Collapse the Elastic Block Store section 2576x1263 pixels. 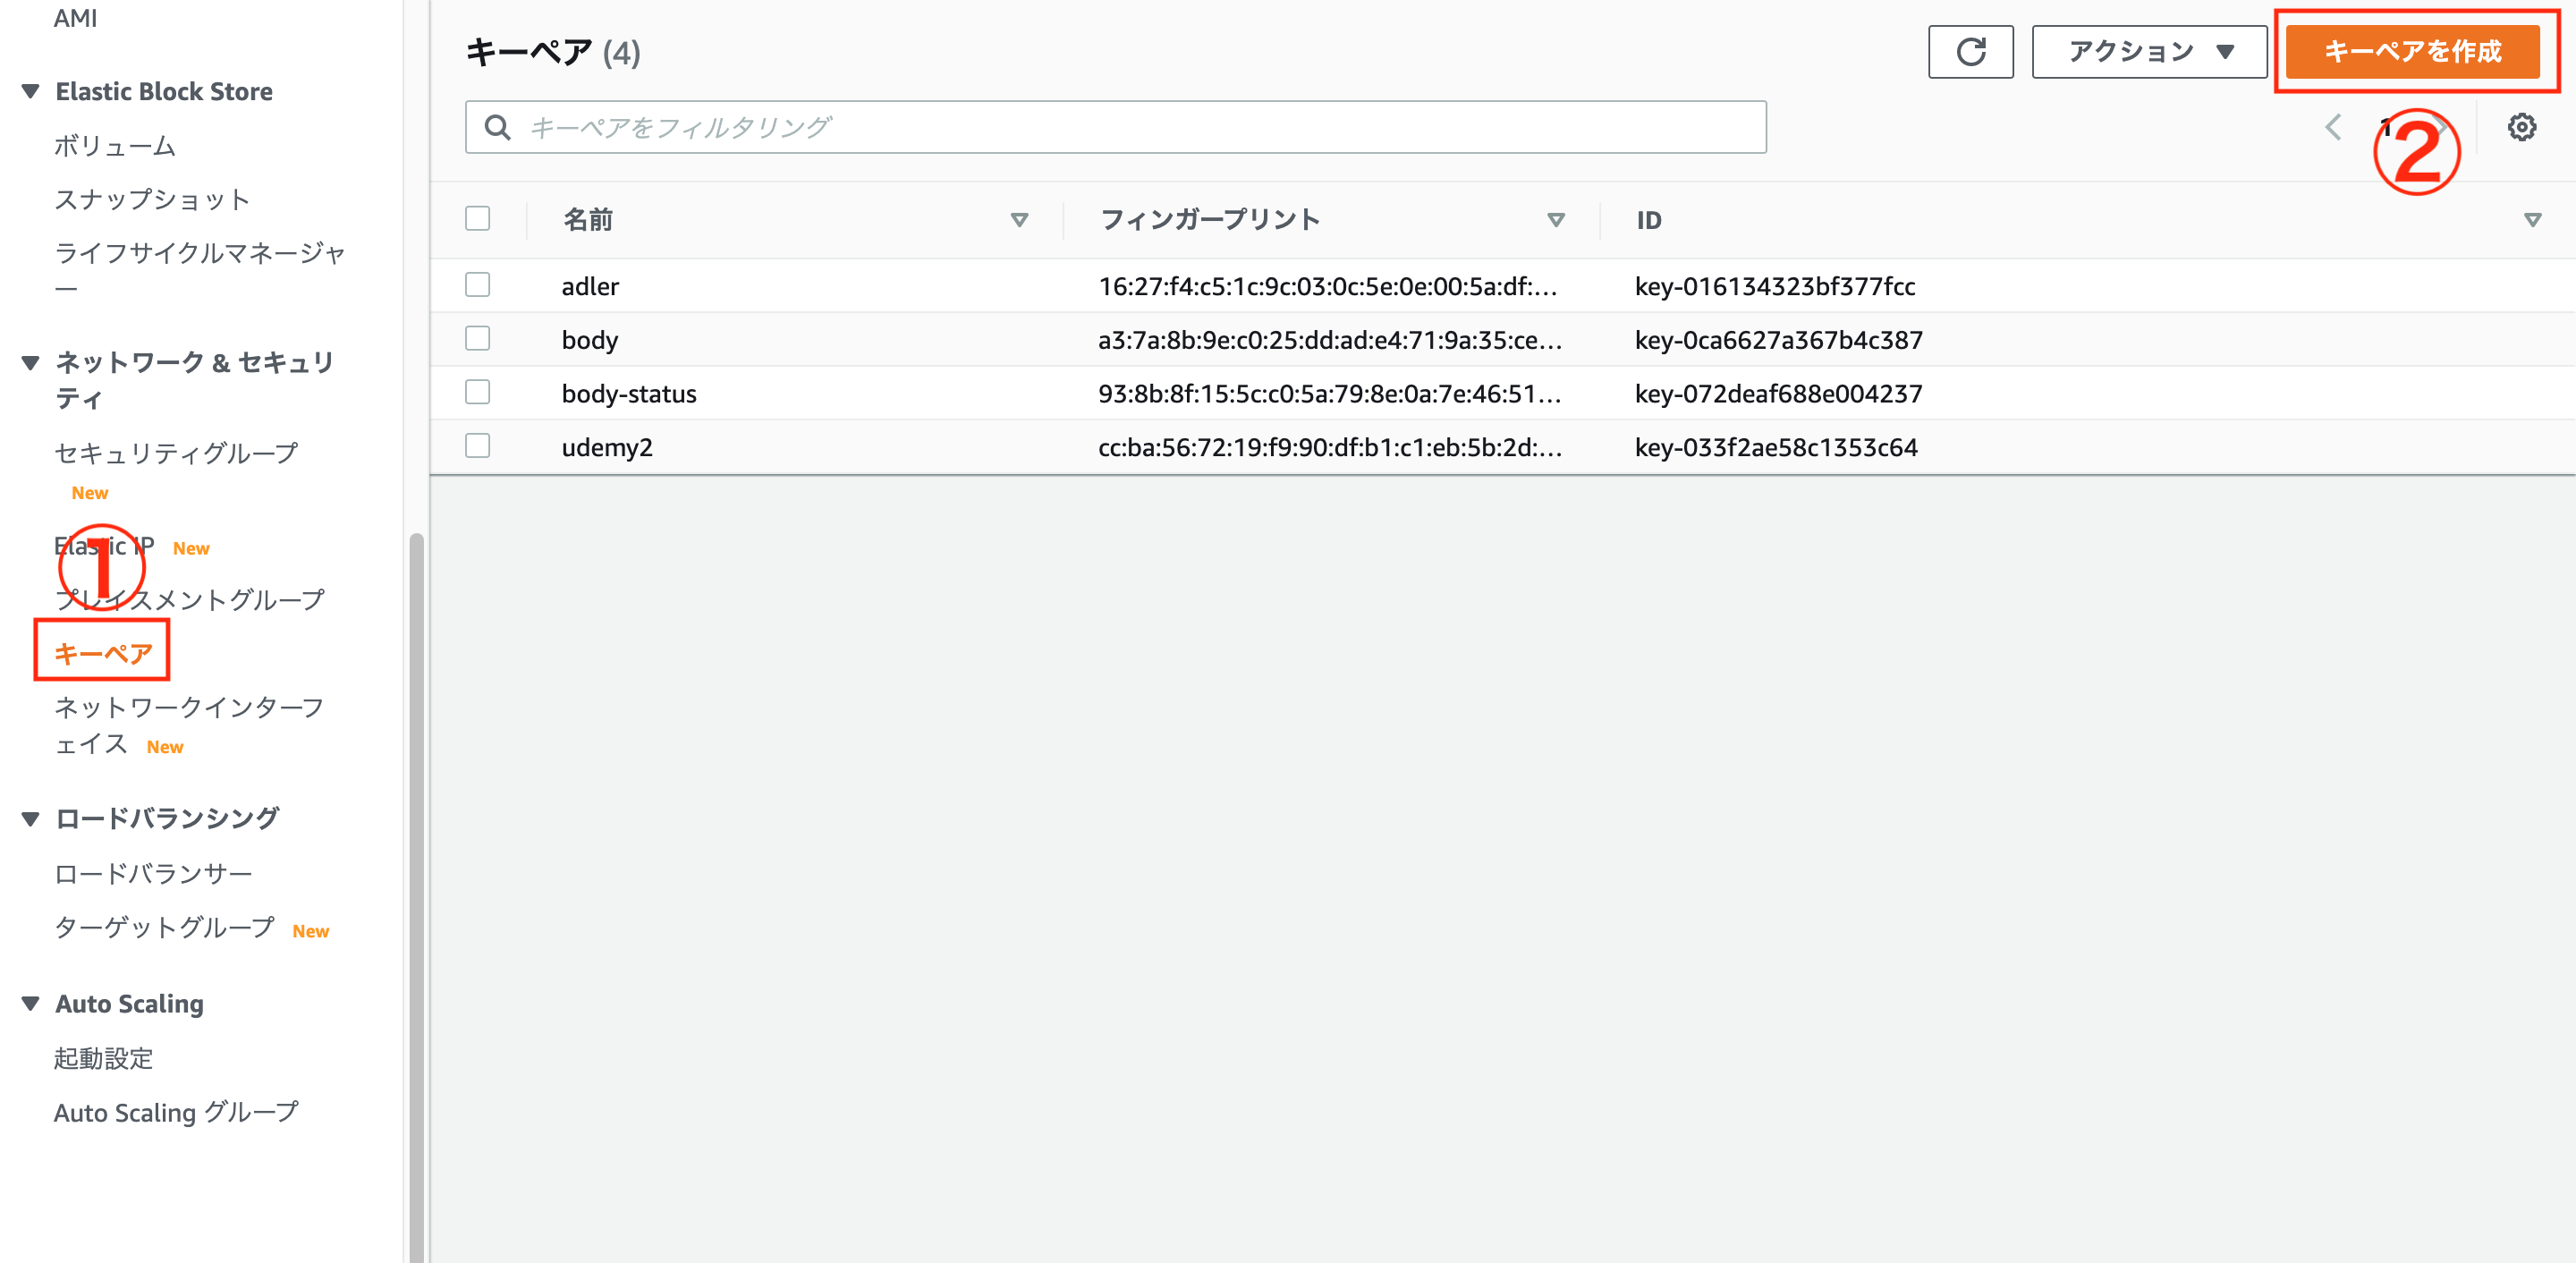coord(29,91)
